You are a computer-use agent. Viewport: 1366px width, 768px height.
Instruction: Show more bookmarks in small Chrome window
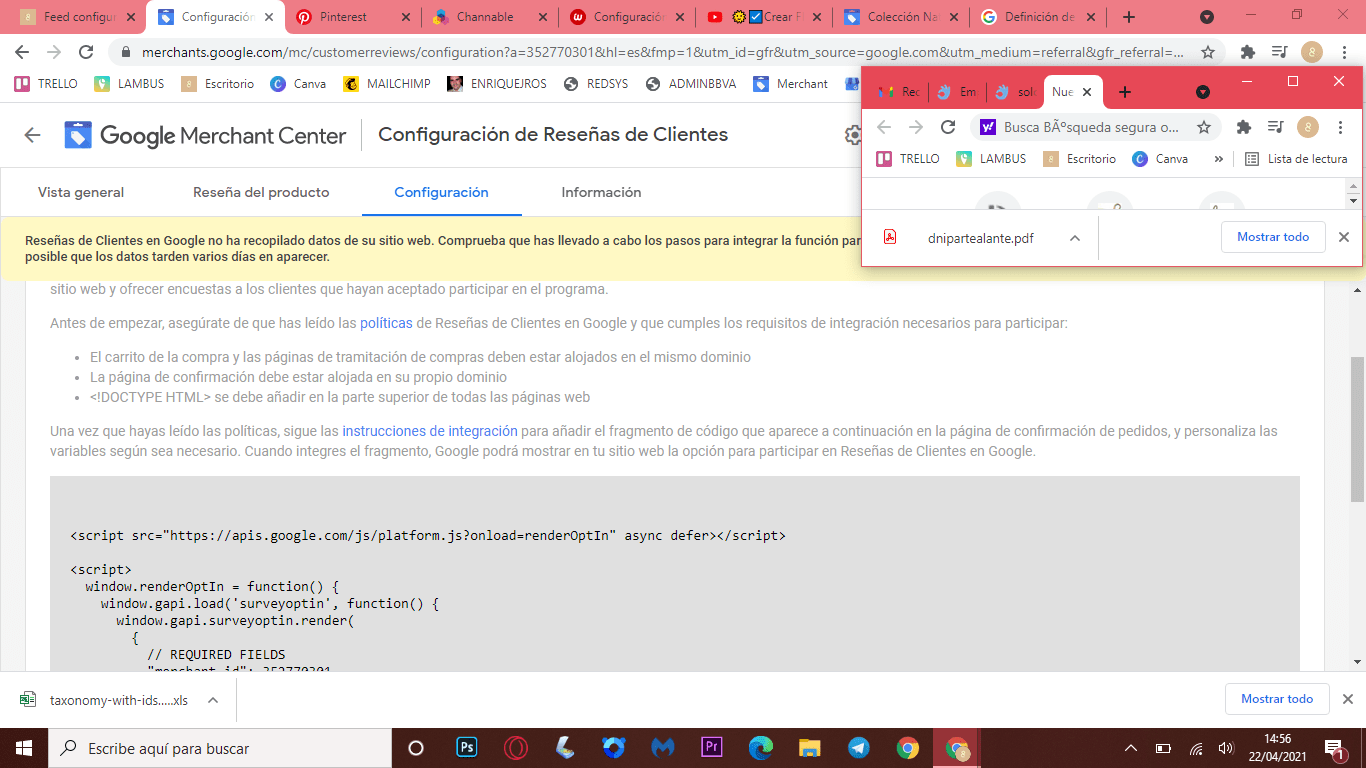(1218, 159)
